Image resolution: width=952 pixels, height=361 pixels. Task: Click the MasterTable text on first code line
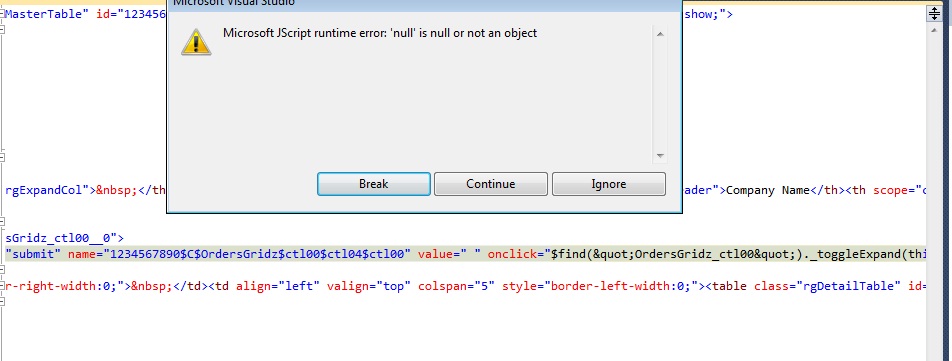click(x=43, y=15)
